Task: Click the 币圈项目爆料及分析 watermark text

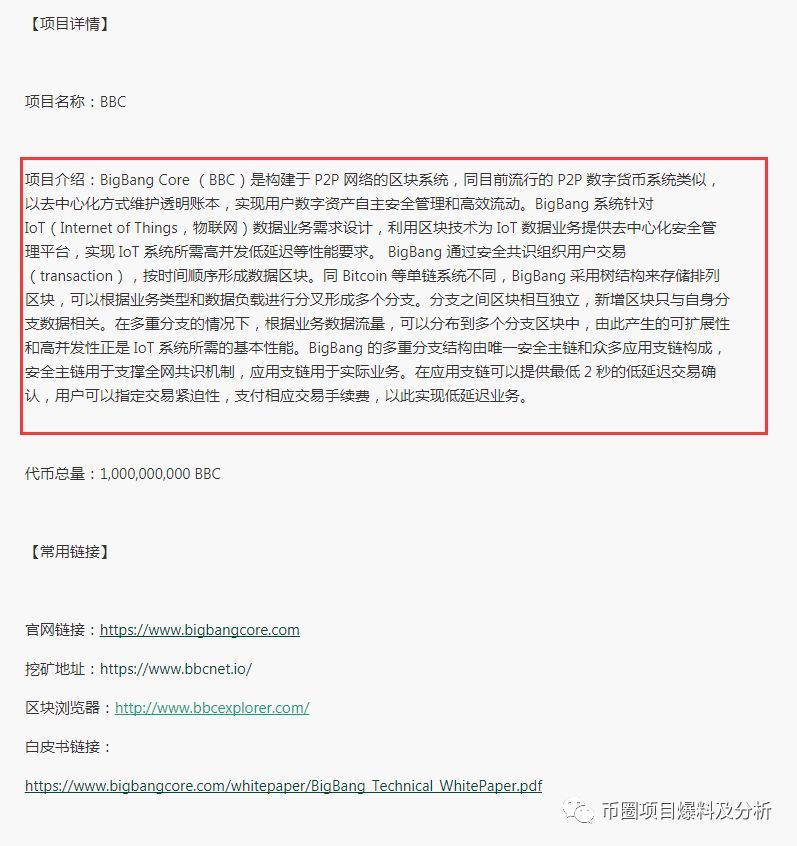Action: 686,811
